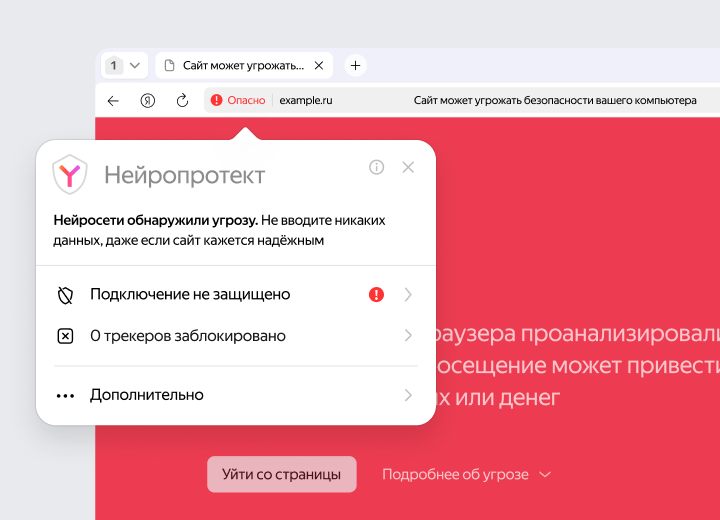Click the "Нейросети обнаружили угрозу." warning text
The height and width of the screenshot is (520, 720).
pyautogui.click(x=156, y=220)
